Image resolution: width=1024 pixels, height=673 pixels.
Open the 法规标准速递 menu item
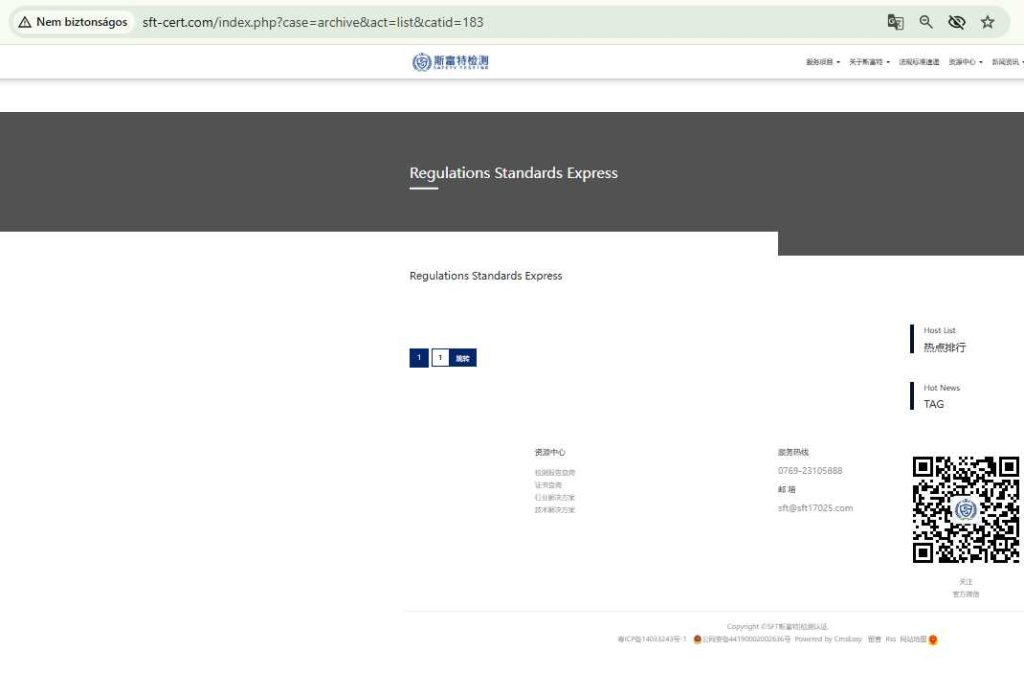click(x=919, y=62)
